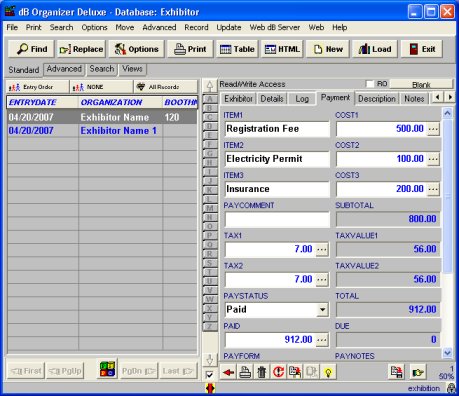
Task: Click the red and yellow splitter icon
Action: (210, 388)
